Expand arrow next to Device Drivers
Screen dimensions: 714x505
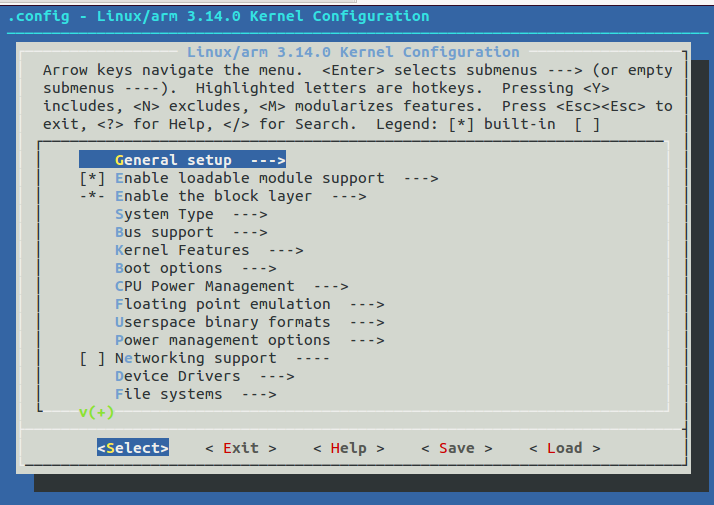[277, 377]
